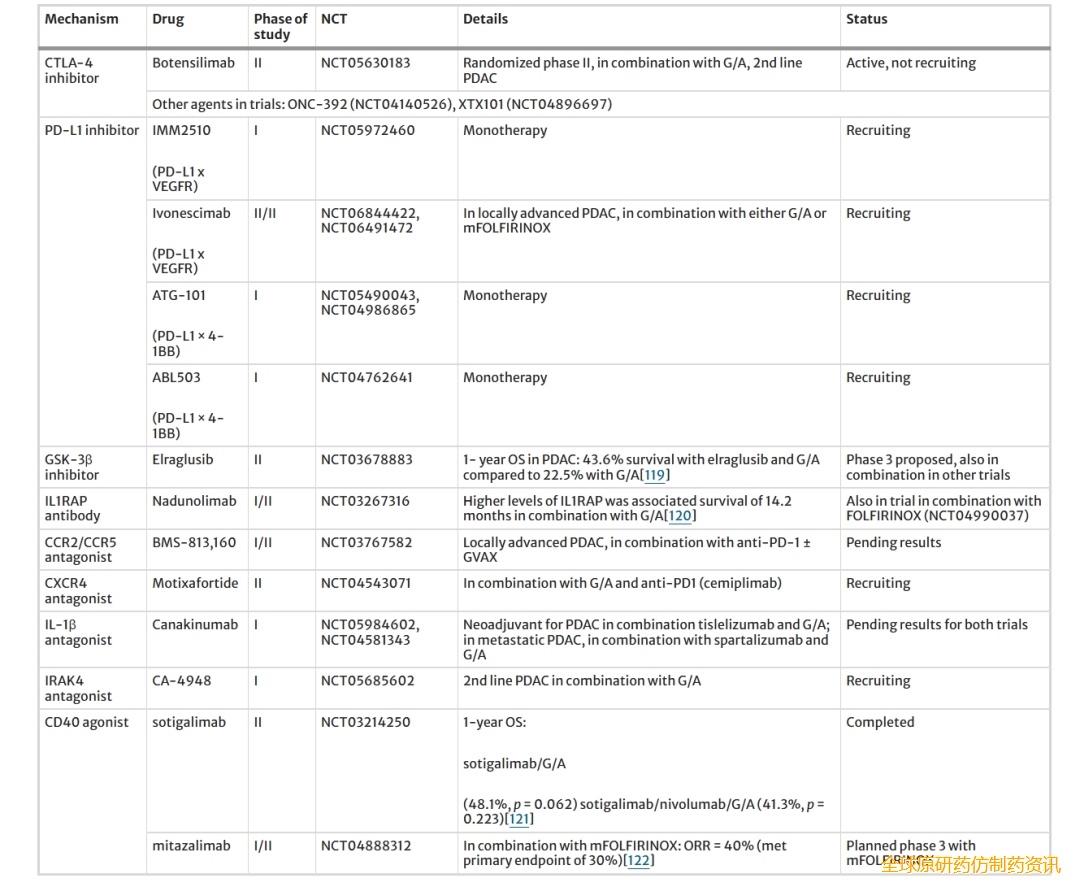Click the Details column header
The width and height of the screenshot is (1080, 887).
[485, 19]
